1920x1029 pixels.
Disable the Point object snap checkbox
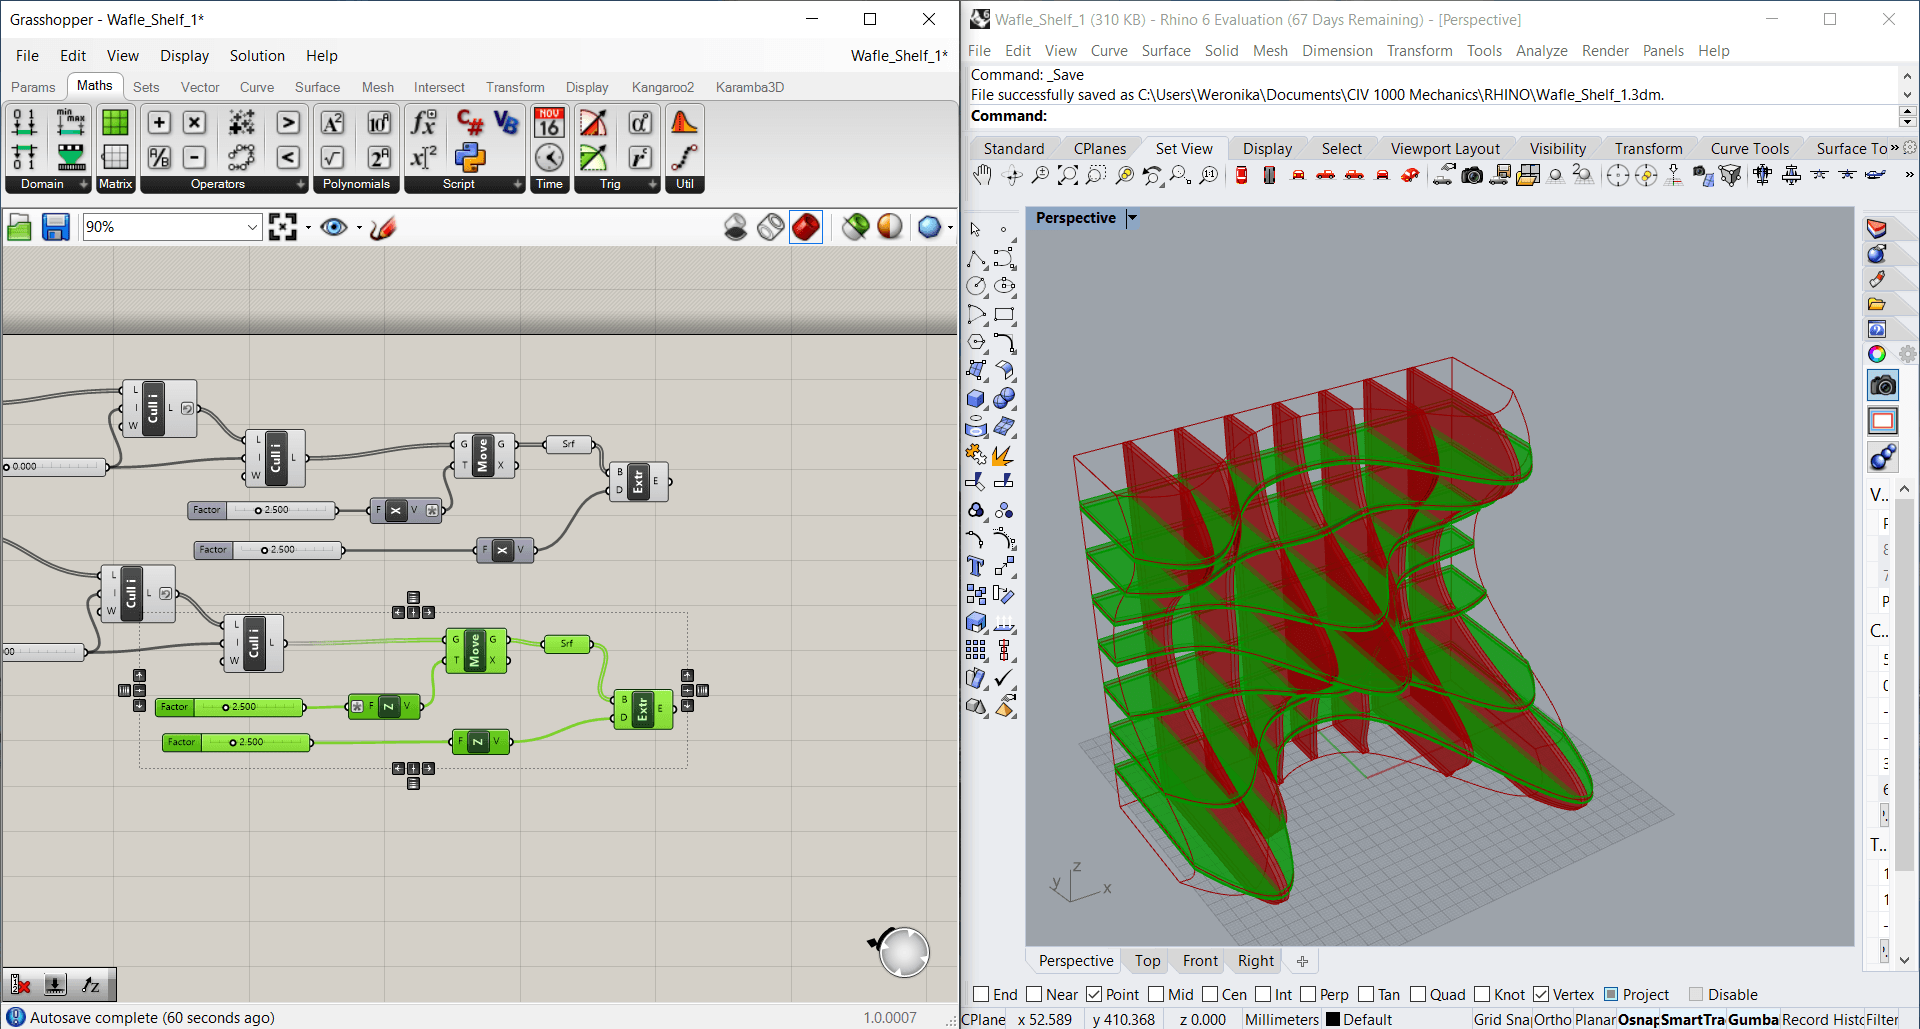coord(1094,994)
